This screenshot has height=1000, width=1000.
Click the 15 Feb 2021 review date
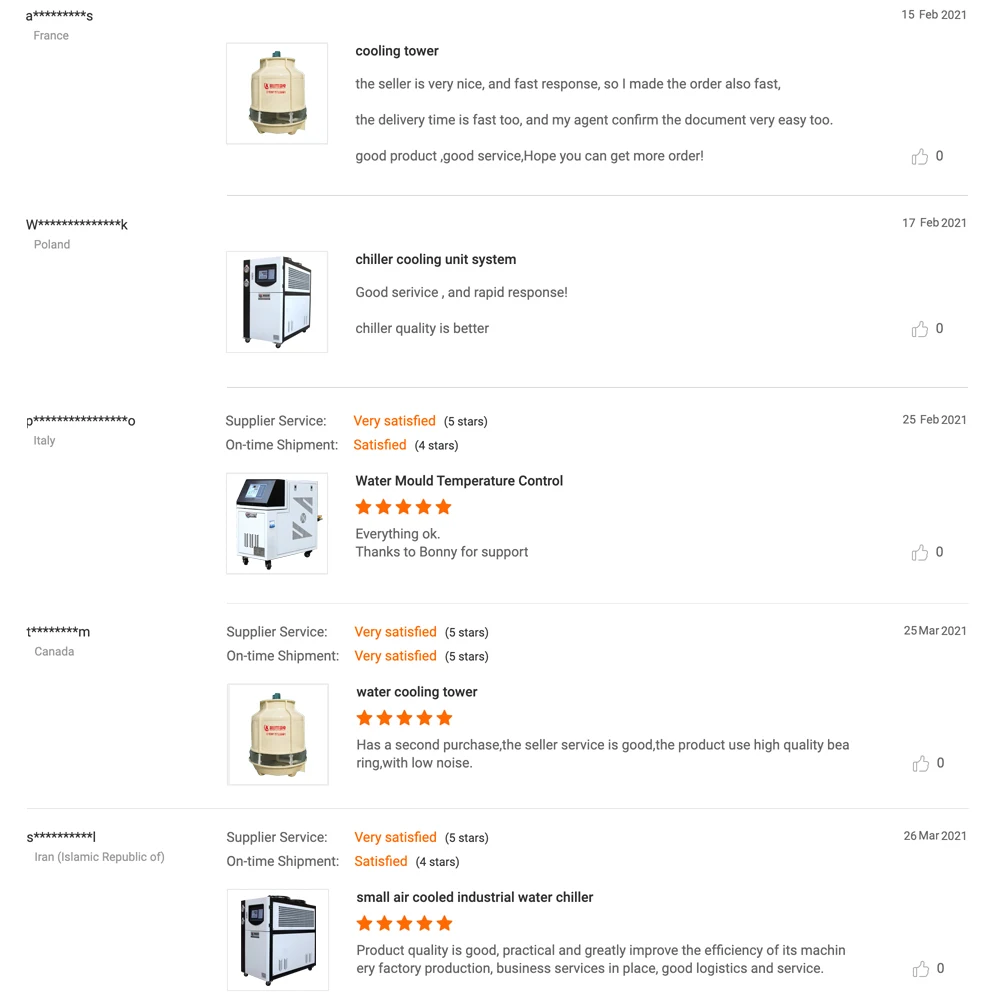[x=934, y=14]
